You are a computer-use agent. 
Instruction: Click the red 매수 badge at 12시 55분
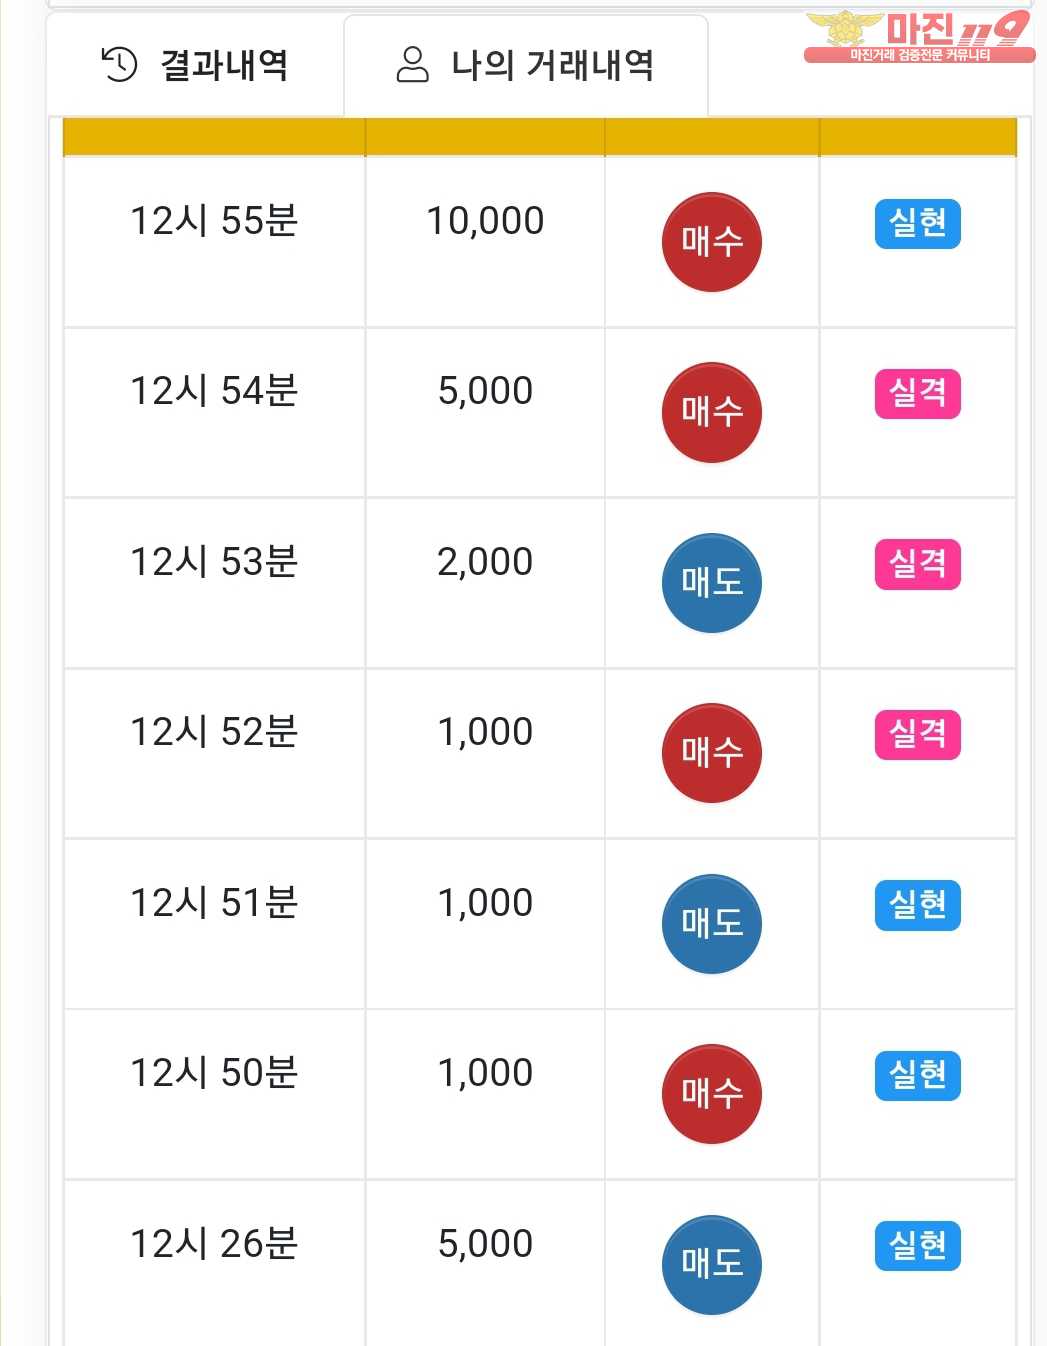(712, 242)
